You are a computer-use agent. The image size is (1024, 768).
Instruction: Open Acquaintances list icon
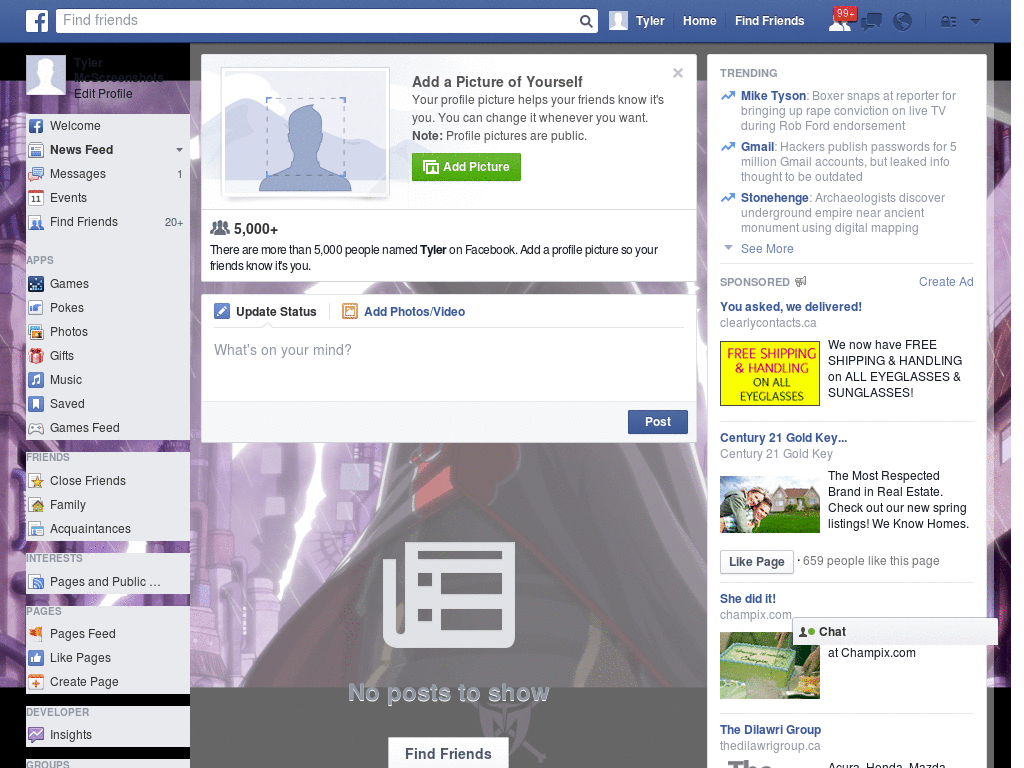36,529
